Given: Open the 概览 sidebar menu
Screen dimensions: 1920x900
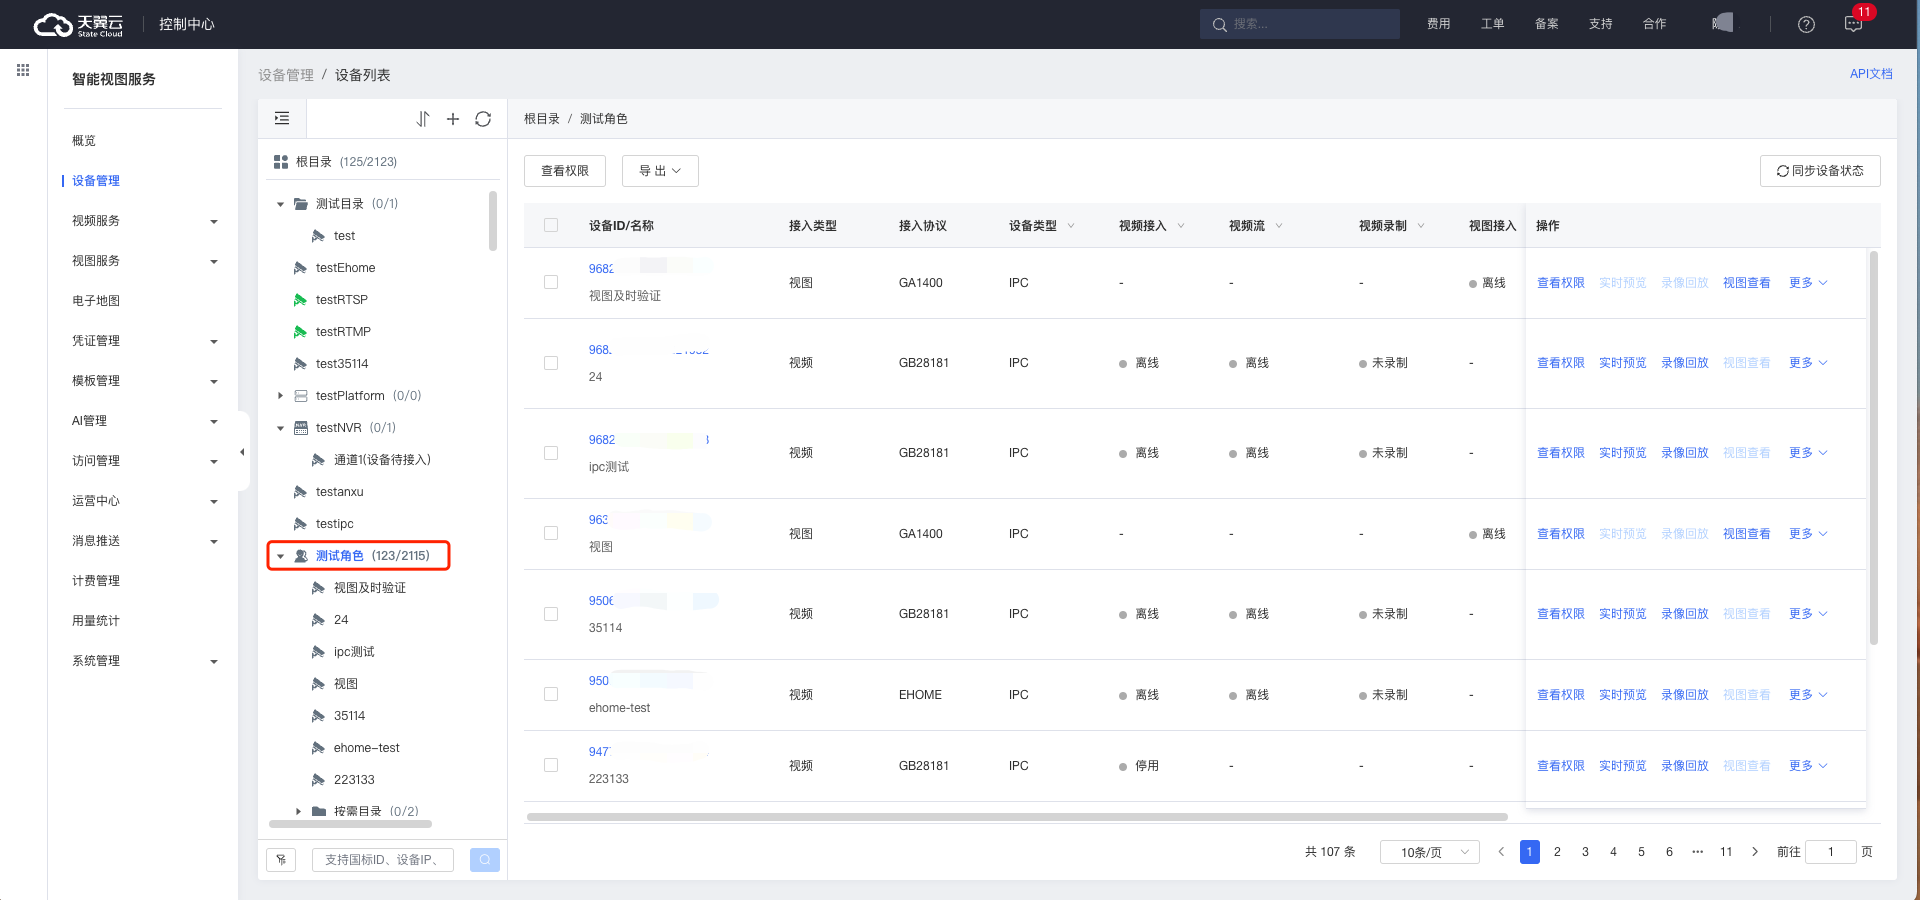Looking at the screenshot, I should click(x=84, y=141).
